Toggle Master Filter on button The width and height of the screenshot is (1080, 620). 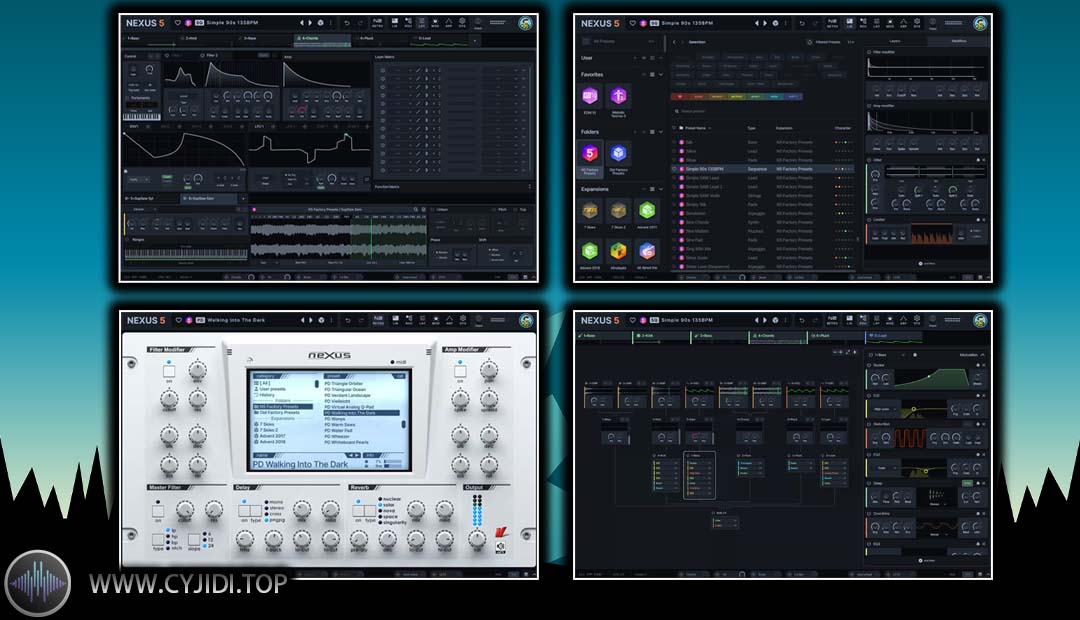pyautogui.click(x=158, y=511)
